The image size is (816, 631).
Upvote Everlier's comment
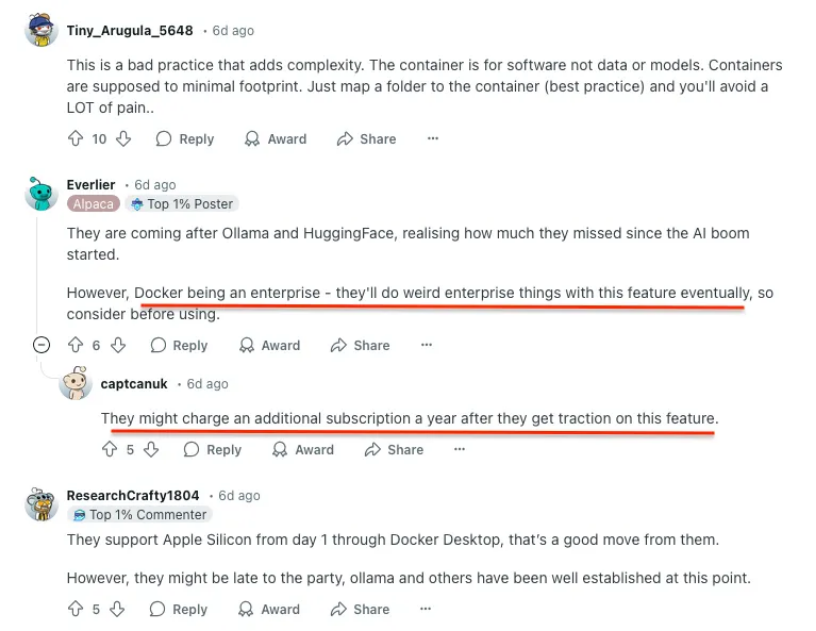pos(75,345)
